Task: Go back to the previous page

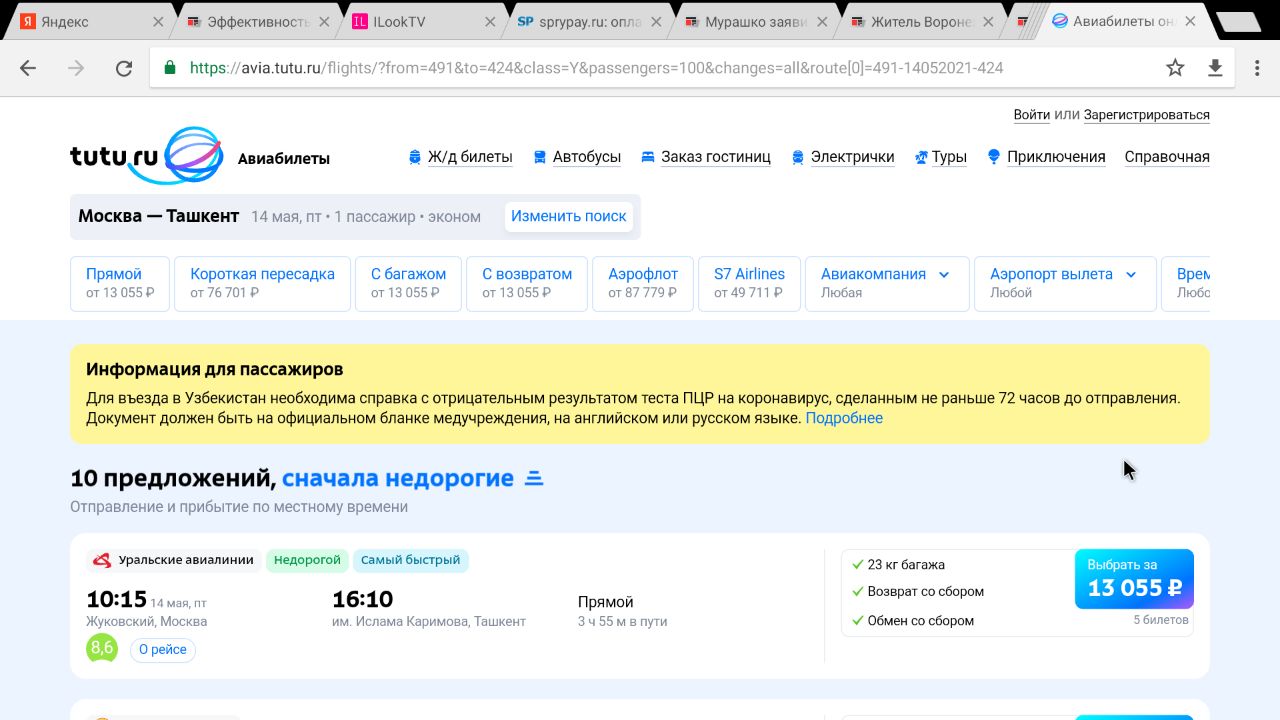Action: pyautogui.click(x=28, y=68)
